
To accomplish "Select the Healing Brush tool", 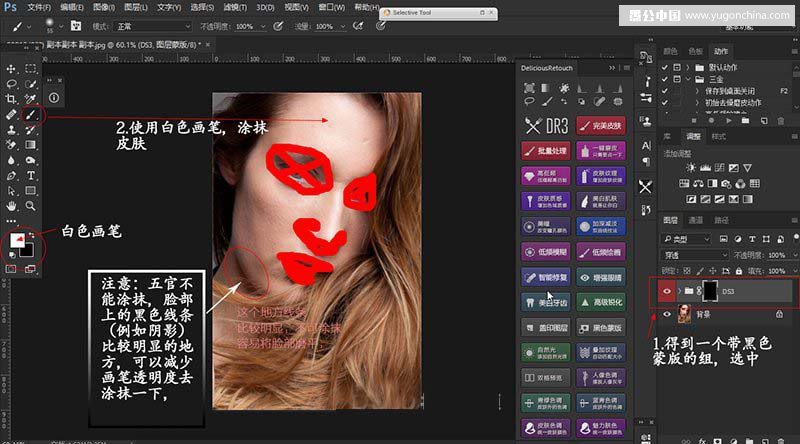I will pyautogui.click(x=11, y=115).
